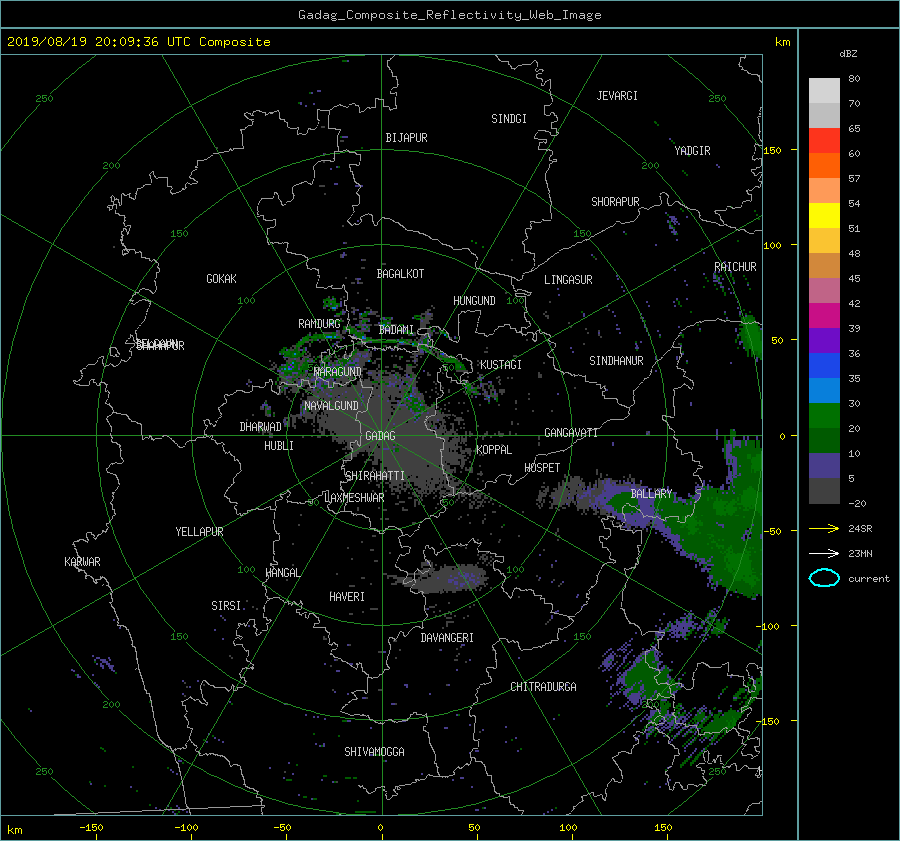Click the gray echo patch north of Davangeri
The image size is (900, 841).
pyautogui.click(x=451, y=578)
